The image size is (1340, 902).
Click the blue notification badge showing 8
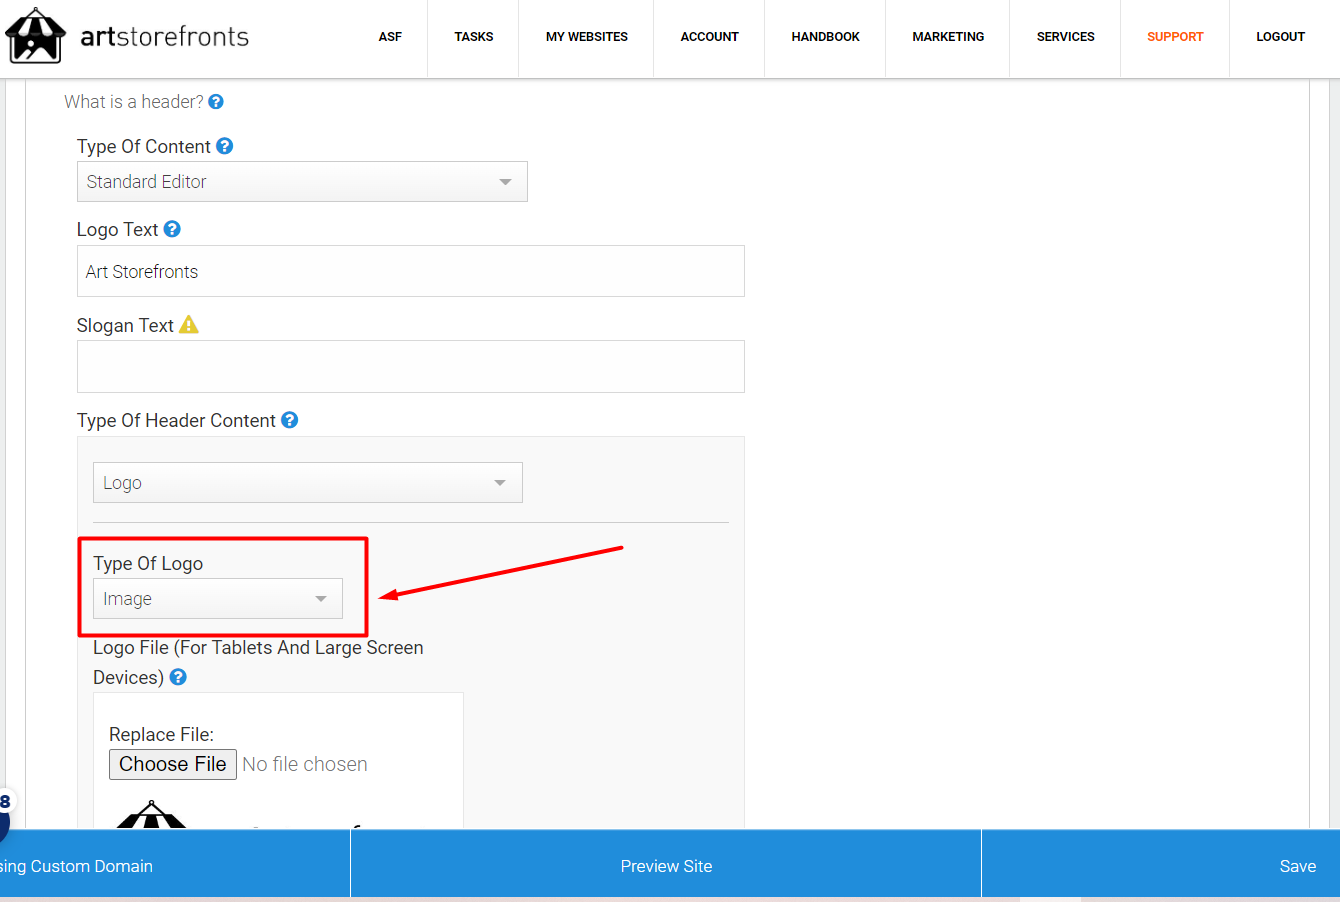coord(6,800)
